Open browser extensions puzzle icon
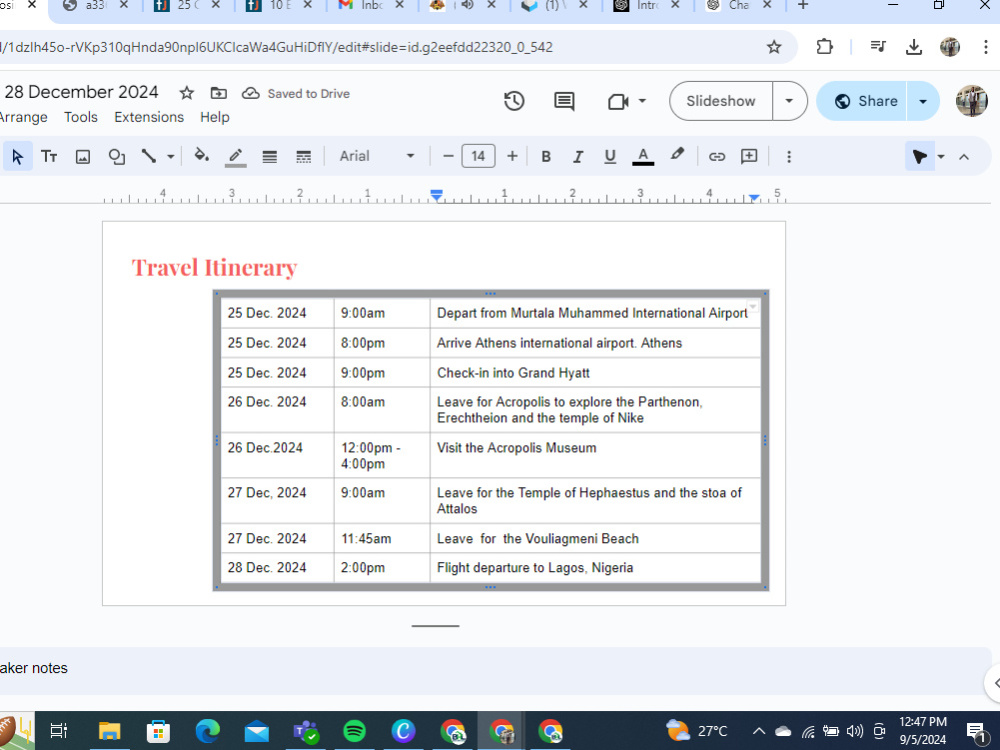The height and width of the screenshot is (750, 1000). (824, 47)
